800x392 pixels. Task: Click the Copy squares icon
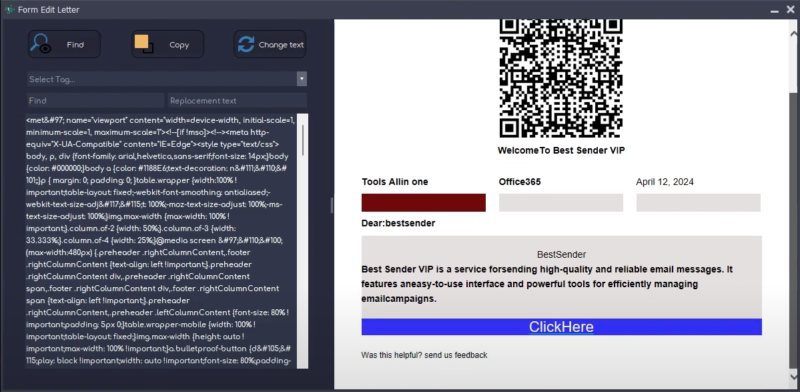pyautogui.click(x=143, y=44)
